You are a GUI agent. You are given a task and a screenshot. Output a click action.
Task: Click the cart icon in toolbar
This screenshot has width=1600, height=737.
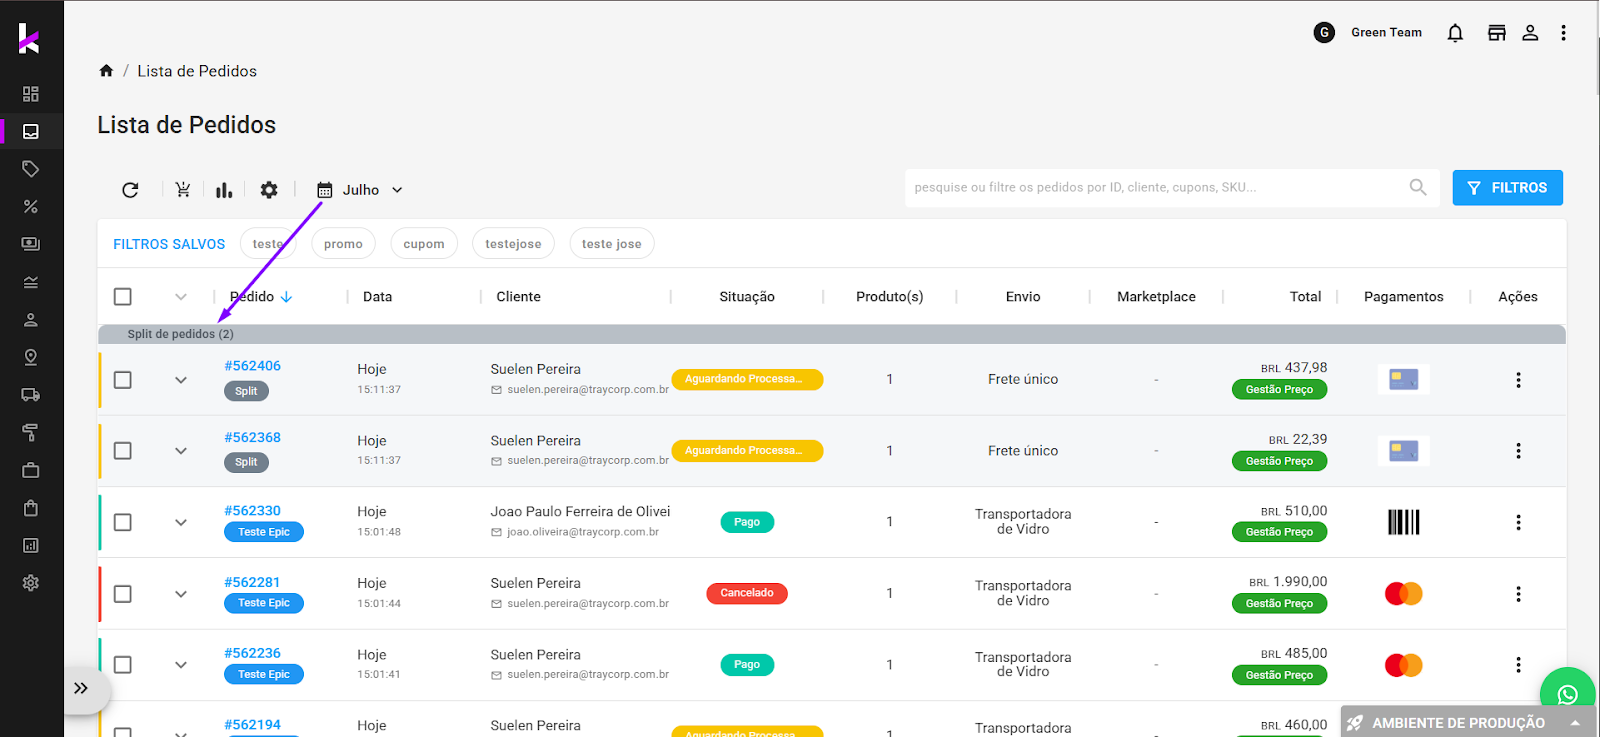[182, 190]
